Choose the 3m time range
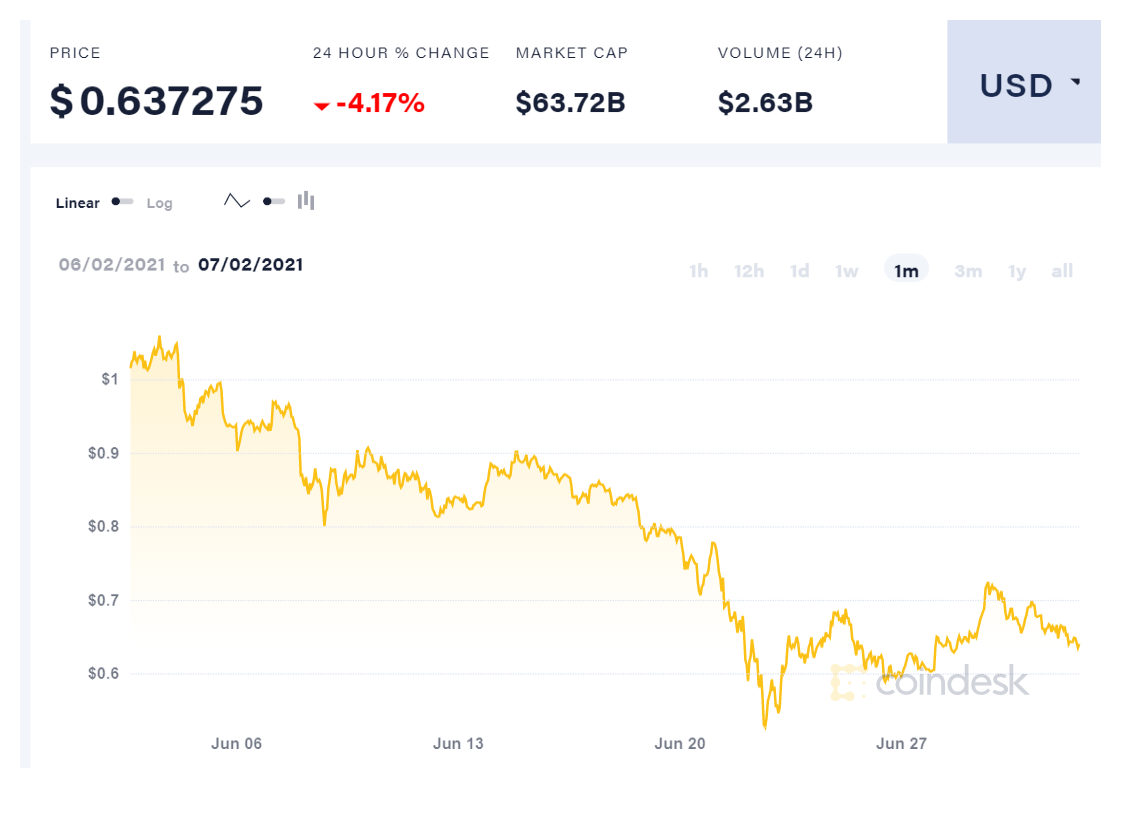Screen dimensions: 1121x828 point(967,271)
